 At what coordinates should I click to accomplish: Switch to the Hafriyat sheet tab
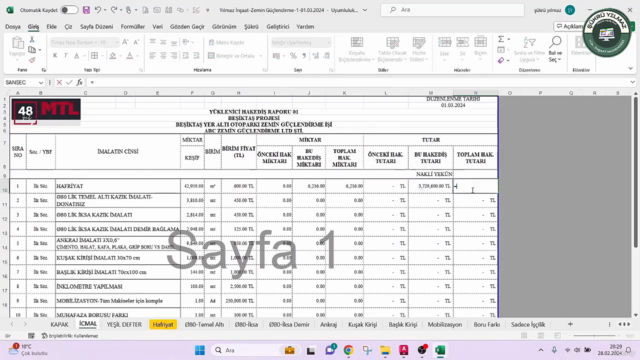click(163, 324)
